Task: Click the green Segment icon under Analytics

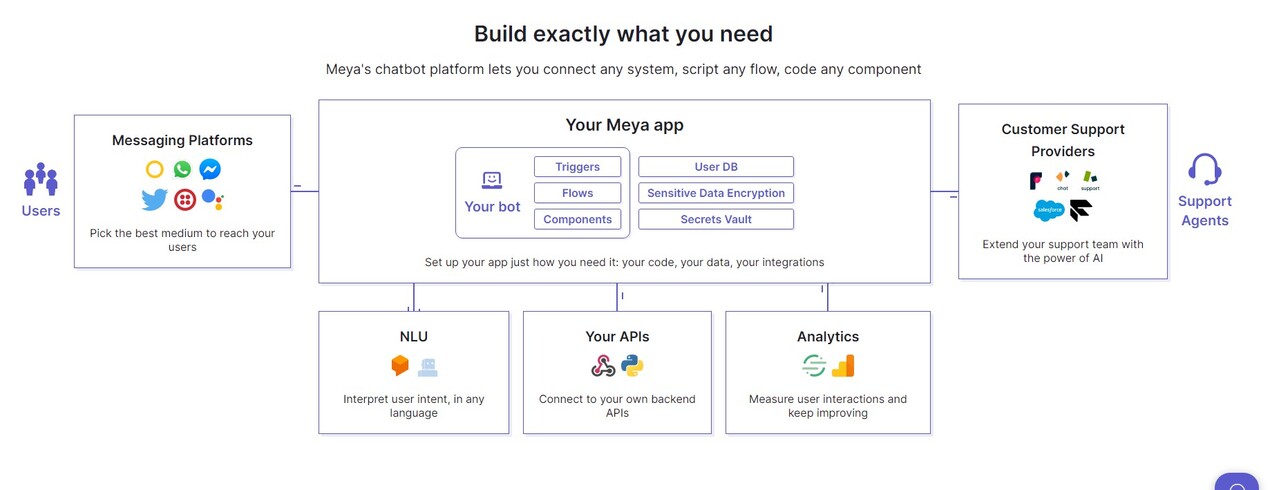Action: point(814,366)
